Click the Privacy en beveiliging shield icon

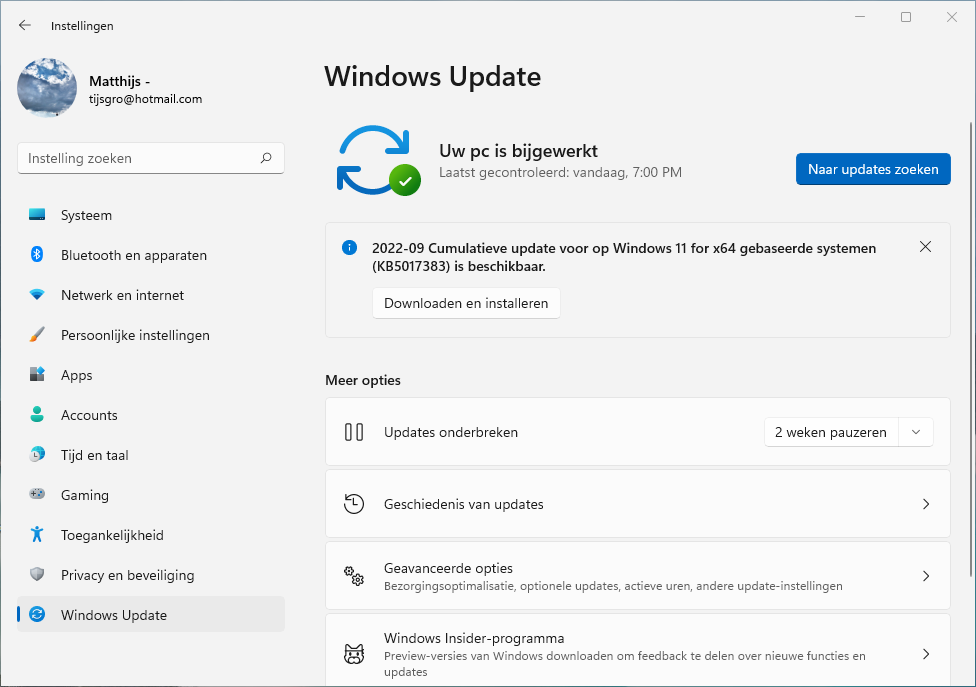click(x=37, y=575)
